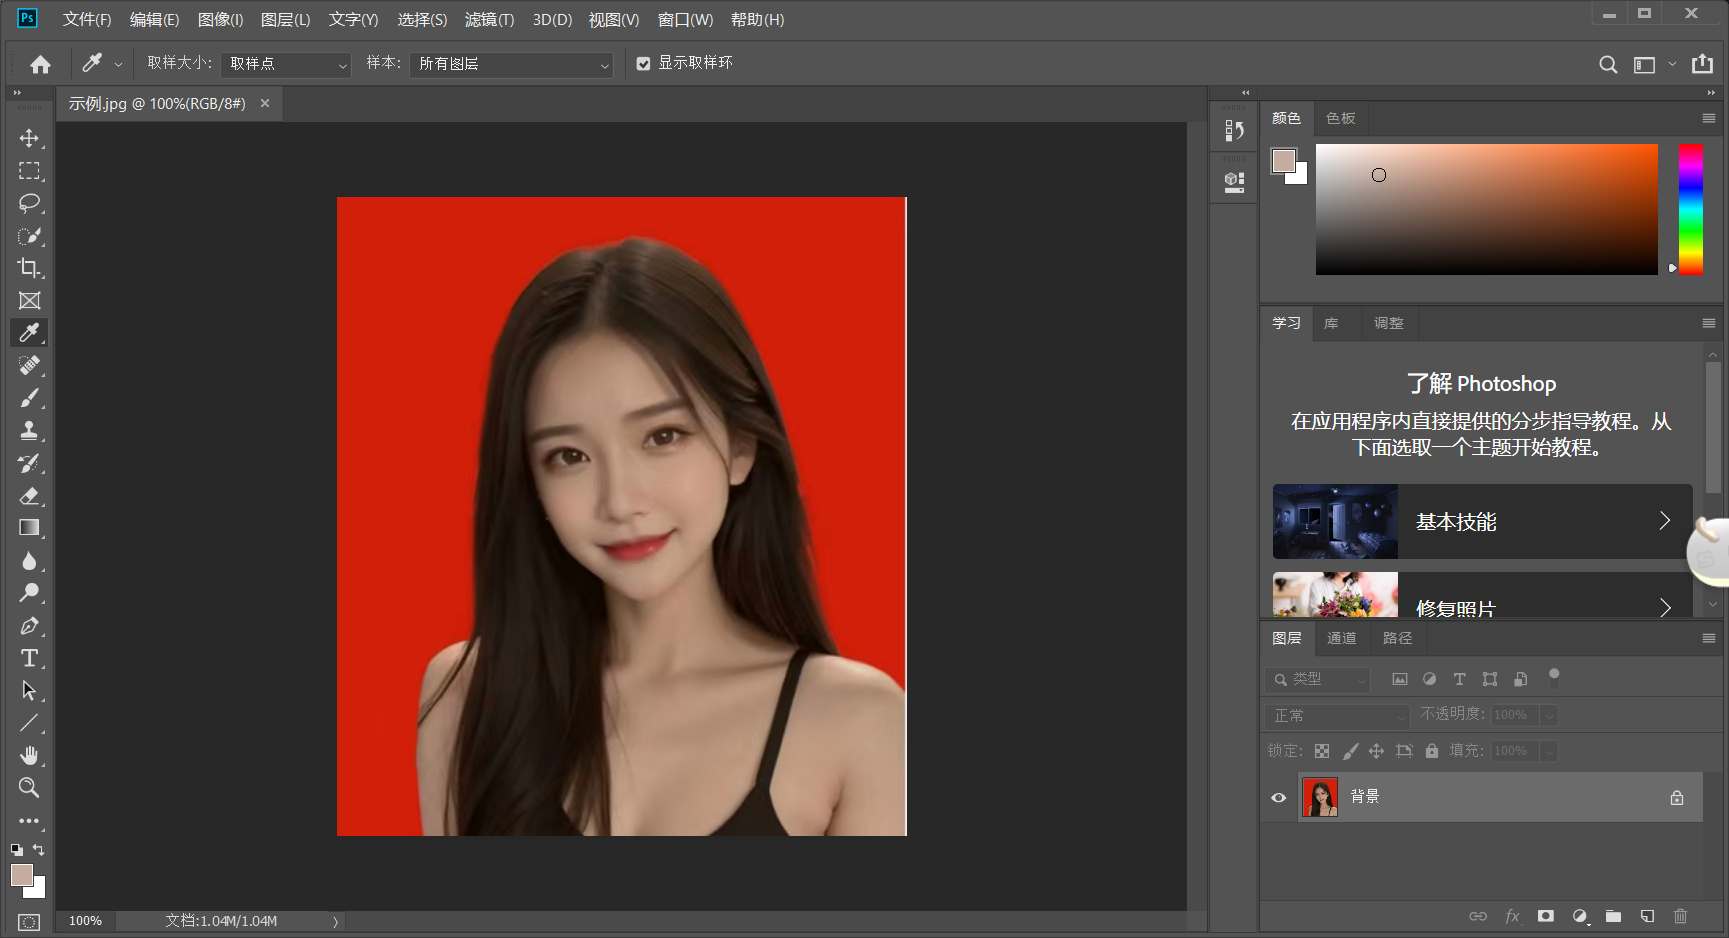
Task: Select the Line tool
Action: (x=29, y=723)
